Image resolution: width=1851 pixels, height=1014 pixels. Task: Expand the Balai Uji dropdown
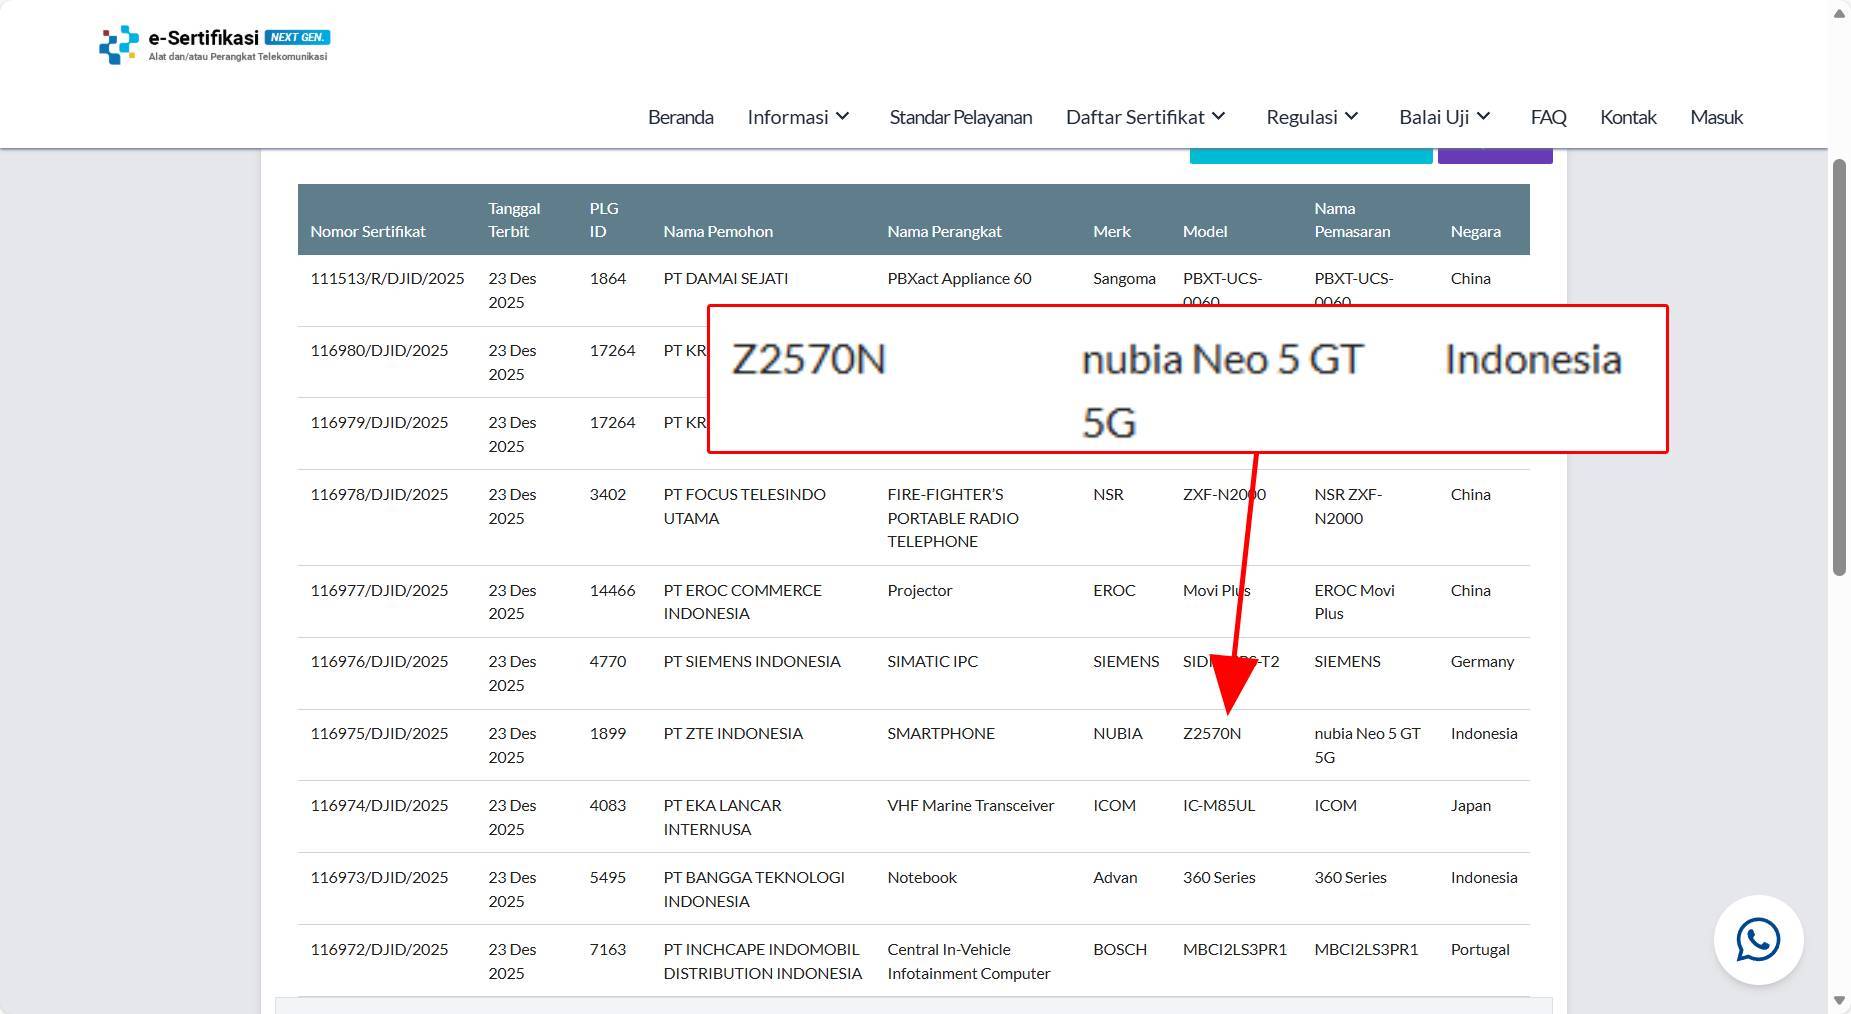pyautogui.click(x=1443, y=117)
